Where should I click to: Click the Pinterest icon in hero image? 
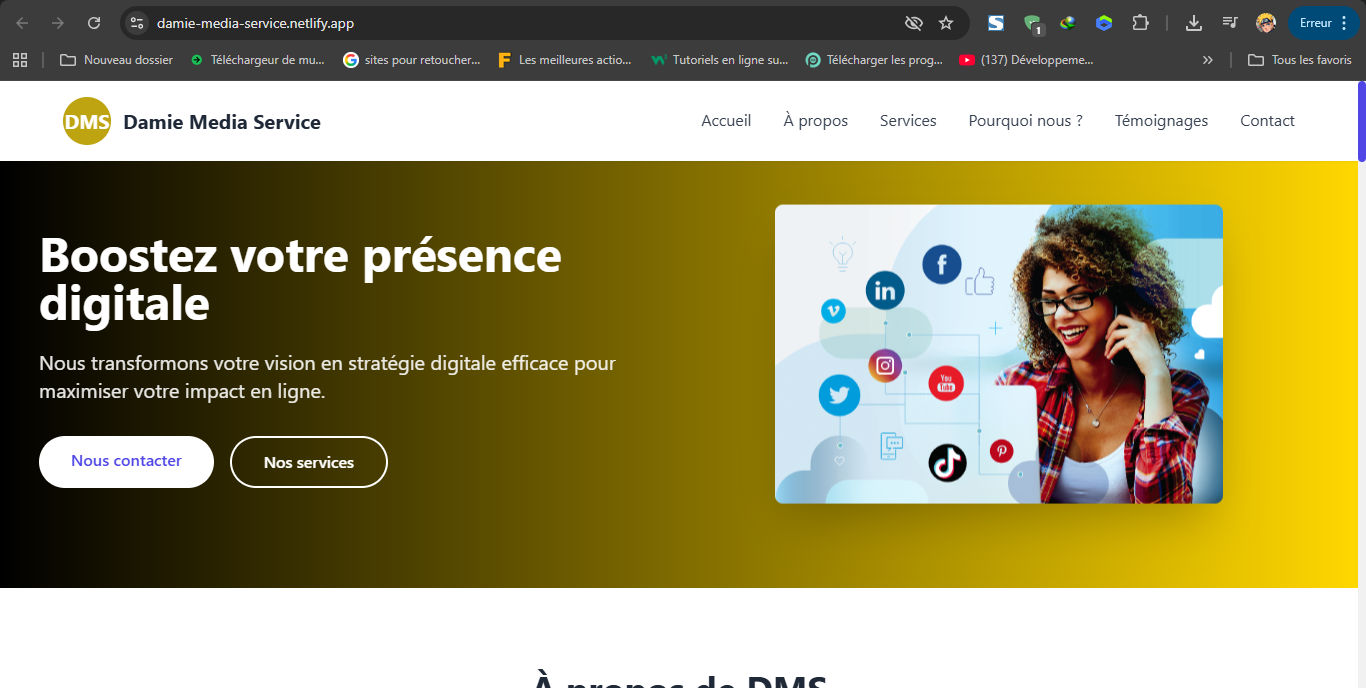click(1001, 451)
